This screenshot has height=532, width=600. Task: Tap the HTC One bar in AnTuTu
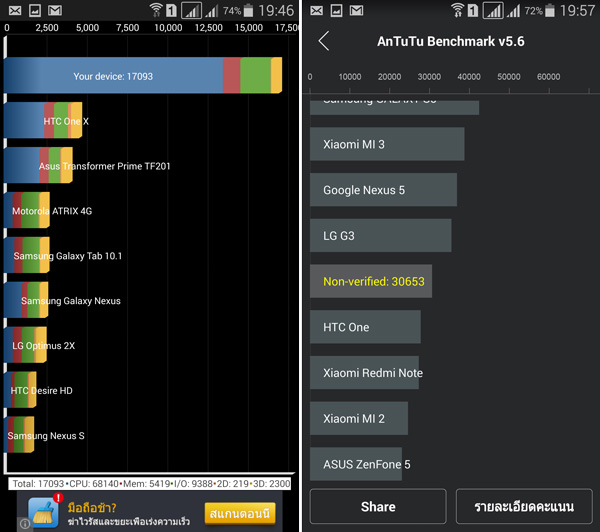point(365,327)
